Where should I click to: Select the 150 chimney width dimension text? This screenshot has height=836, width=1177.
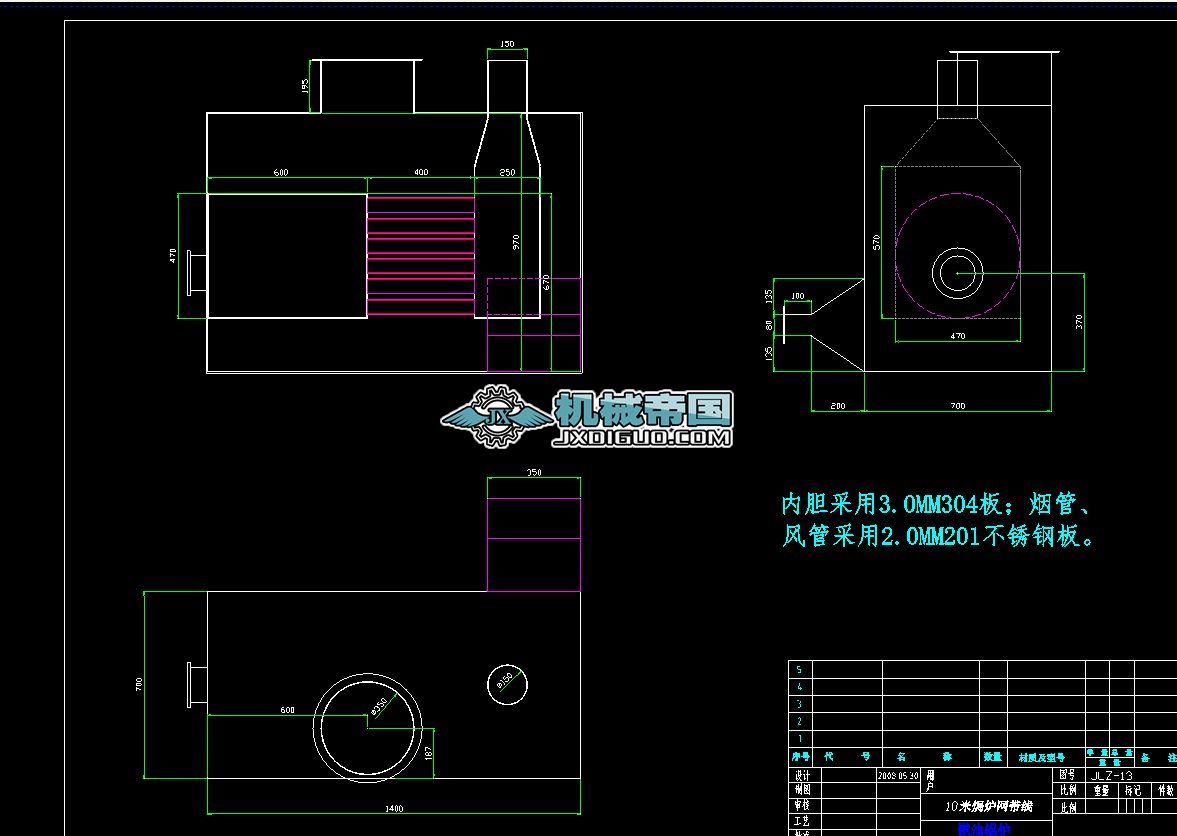point(507,44)
